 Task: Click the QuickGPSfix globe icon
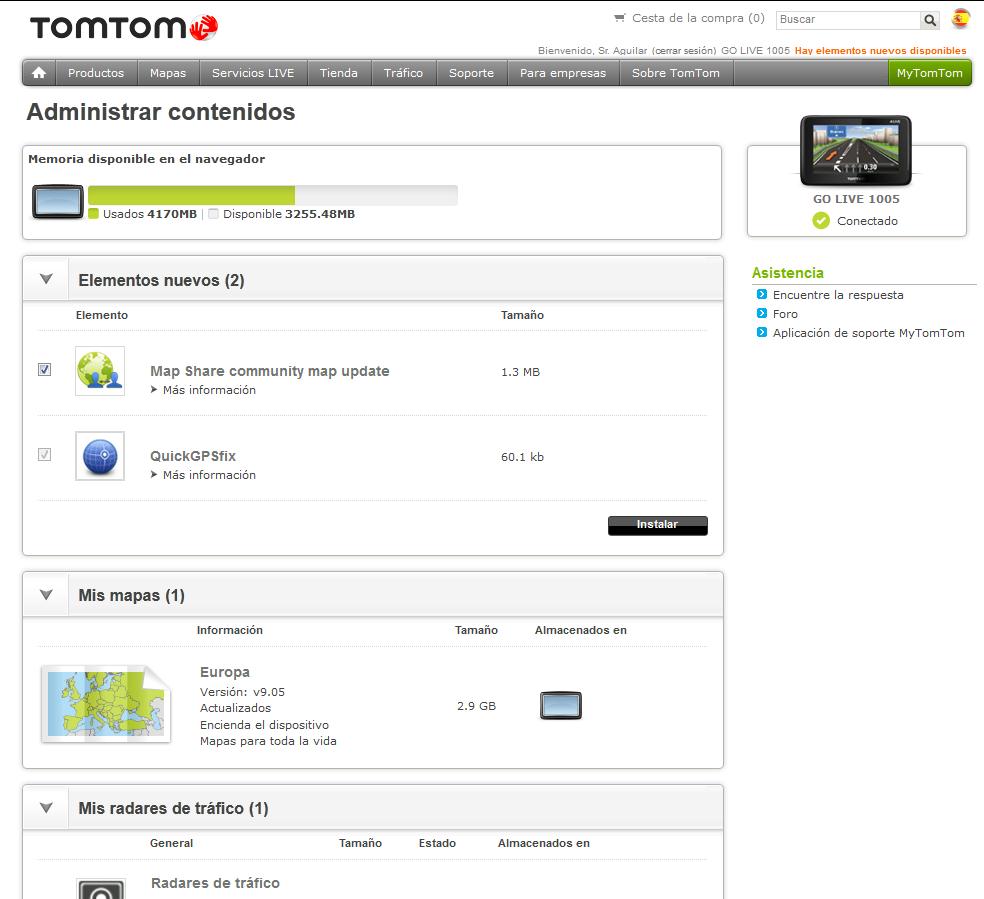(100, 456)
